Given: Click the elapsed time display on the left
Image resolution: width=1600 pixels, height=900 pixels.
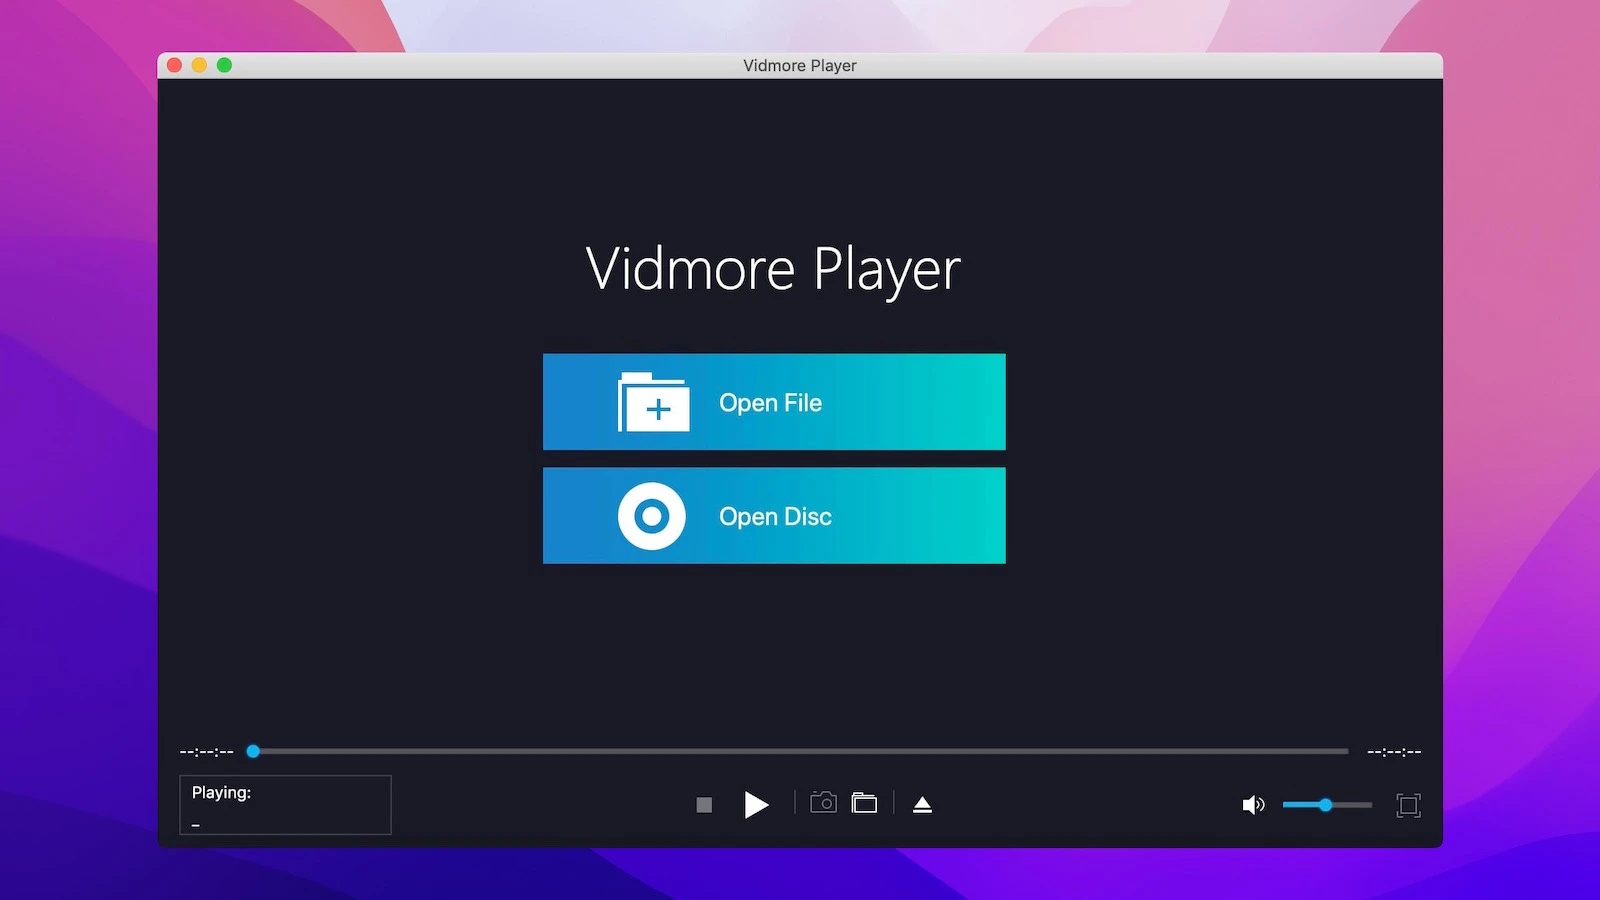Looking at the screenshot, I should click(204, 751).
